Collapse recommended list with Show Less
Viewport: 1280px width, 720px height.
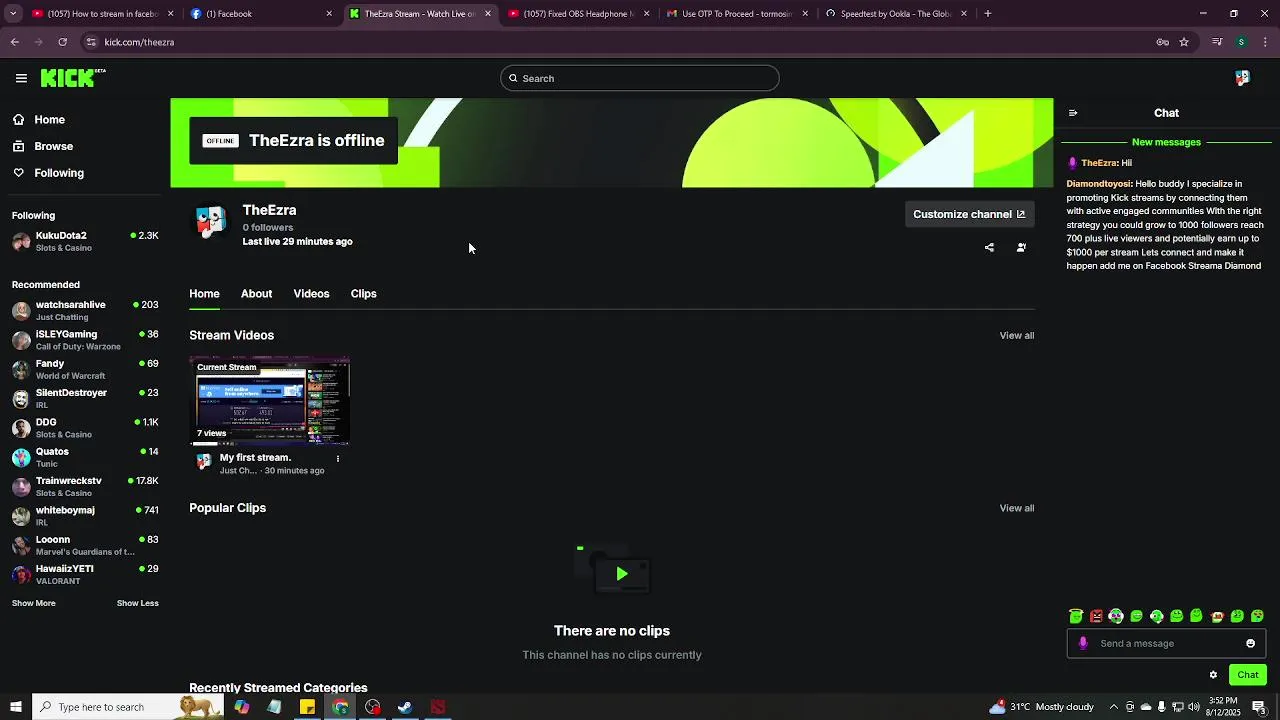[x=137, y=603]
